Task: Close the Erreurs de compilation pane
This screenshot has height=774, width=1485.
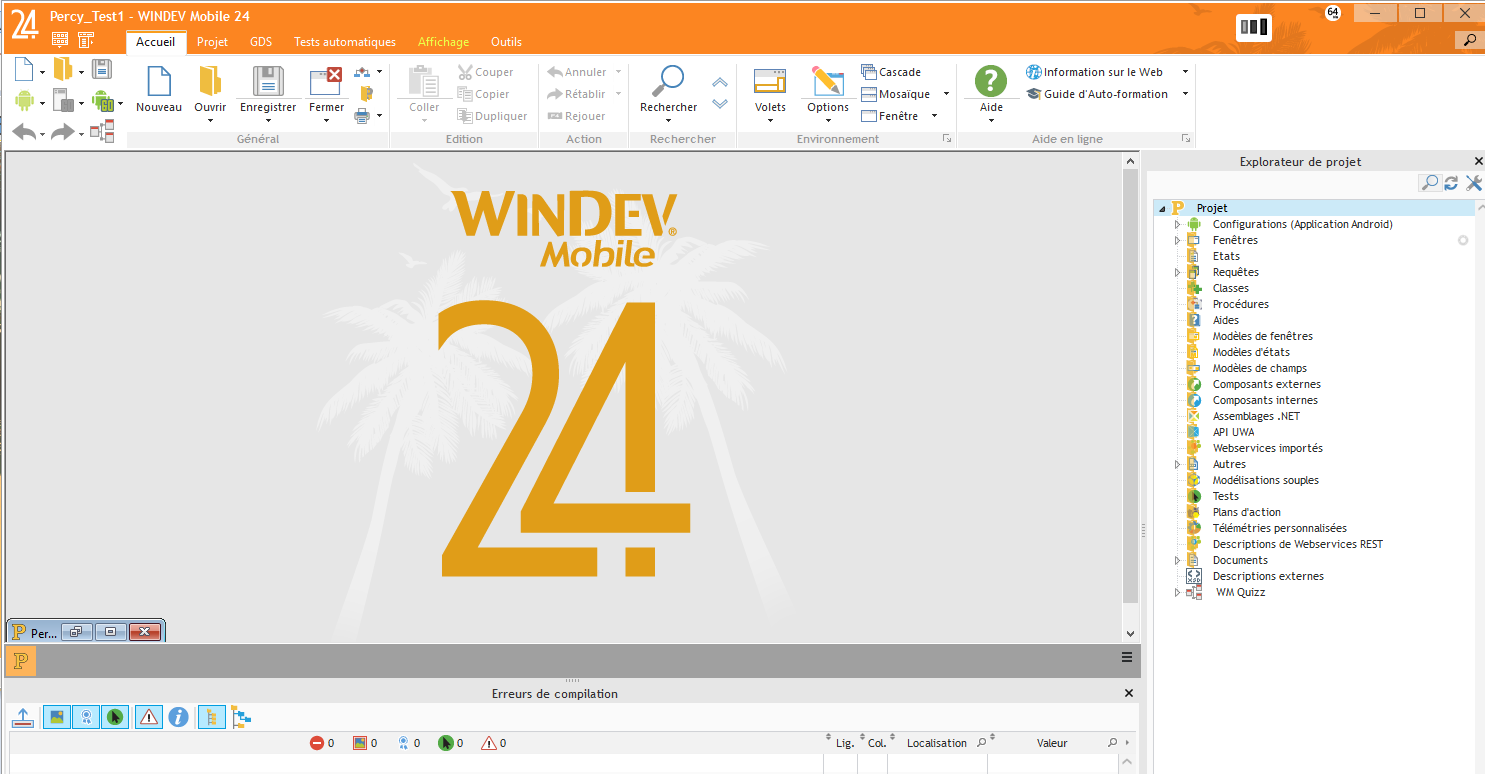Action: pos(1129,693)
